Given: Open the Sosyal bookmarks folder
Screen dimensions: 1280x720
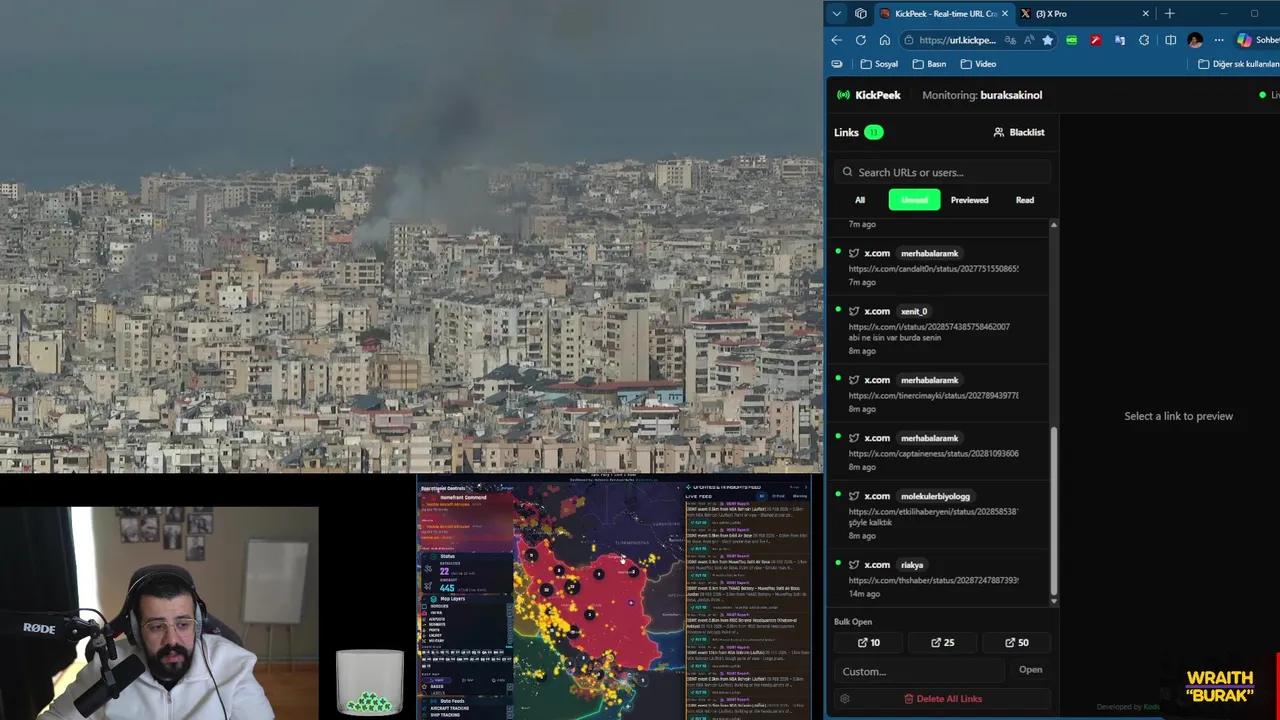Looking at the screenshot, I should [x=879, y=64].
